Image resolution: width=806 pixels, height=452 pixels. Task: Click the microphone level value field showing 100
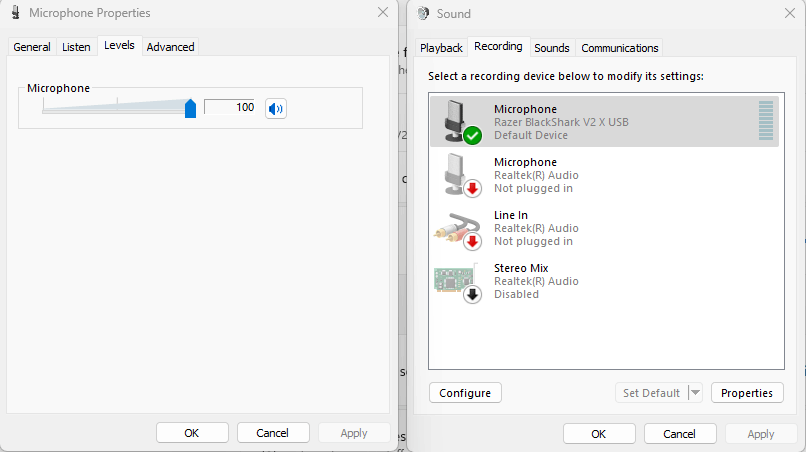tap(230, 107)
